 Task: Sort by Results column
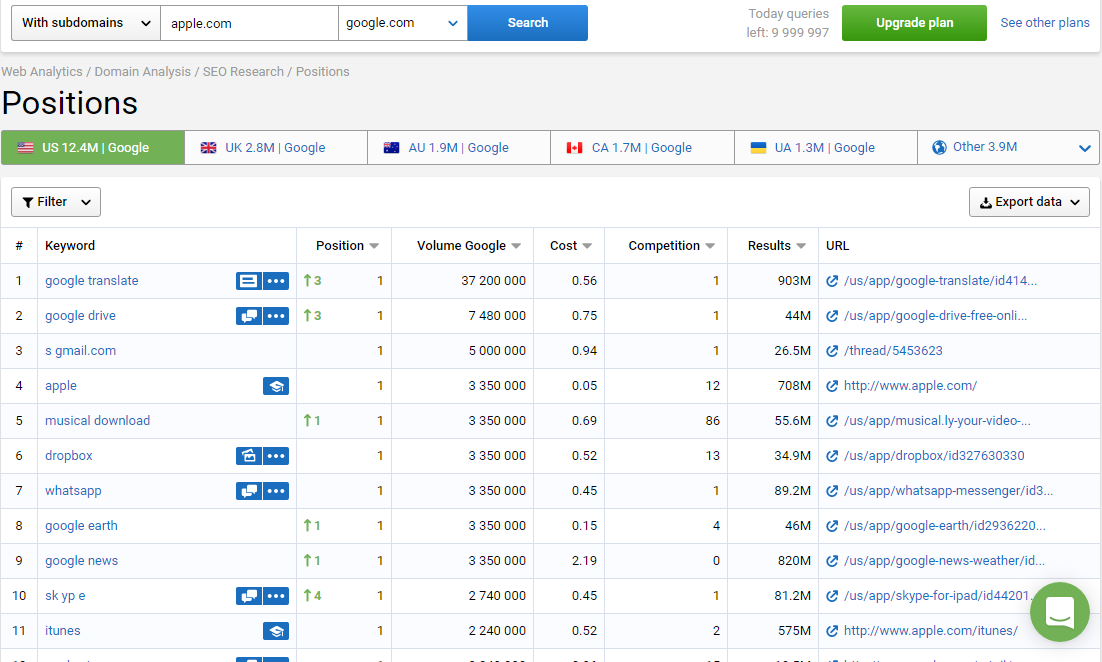[x=777, y=246]
